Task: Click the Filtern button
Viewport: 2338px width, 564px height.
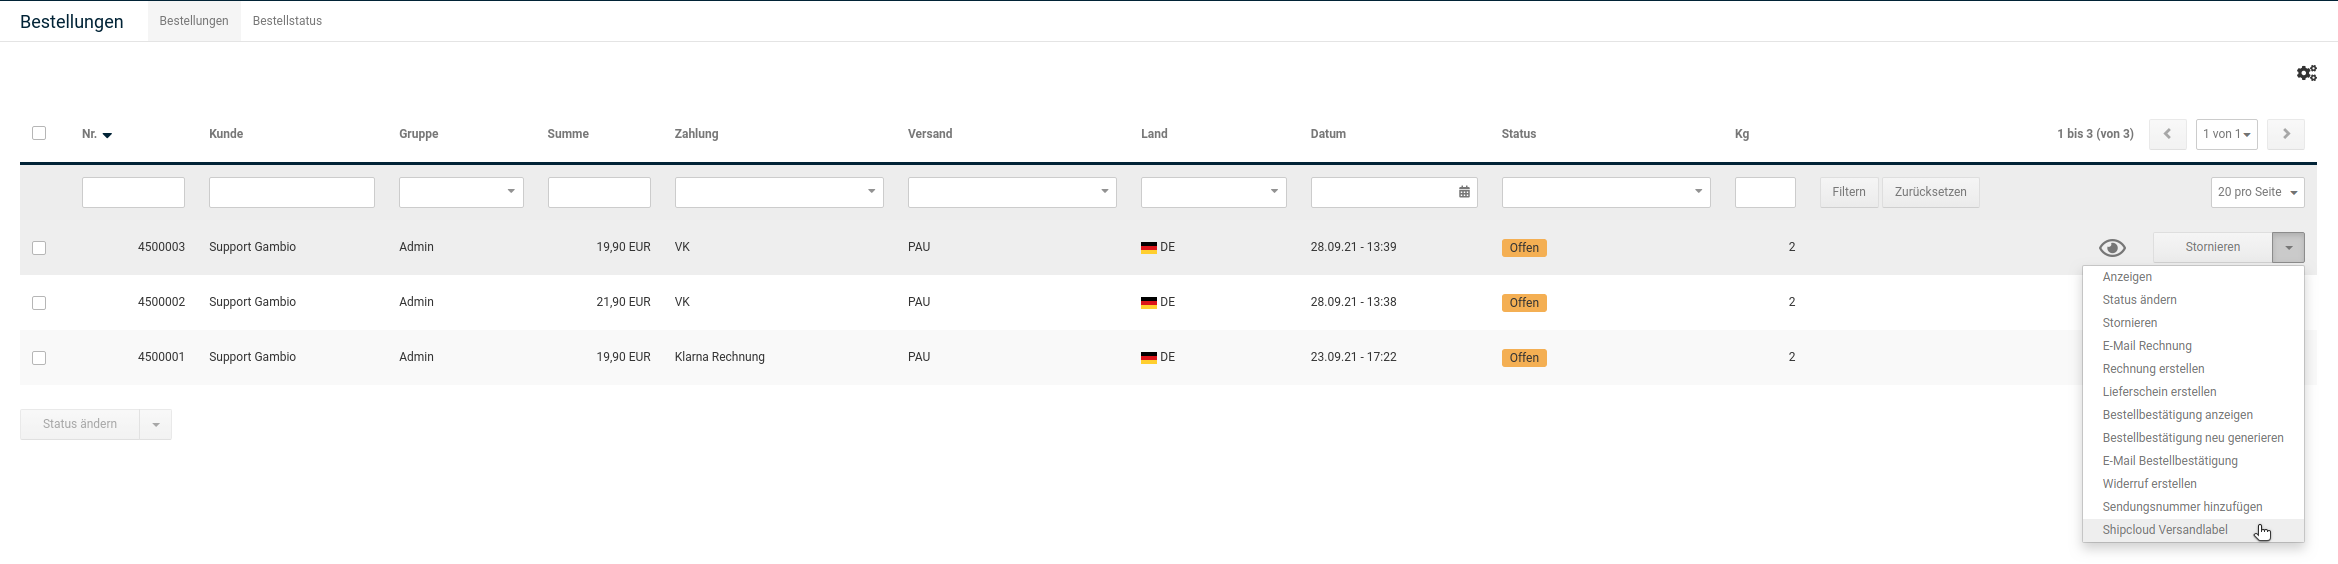Action: click(1848, 192)
